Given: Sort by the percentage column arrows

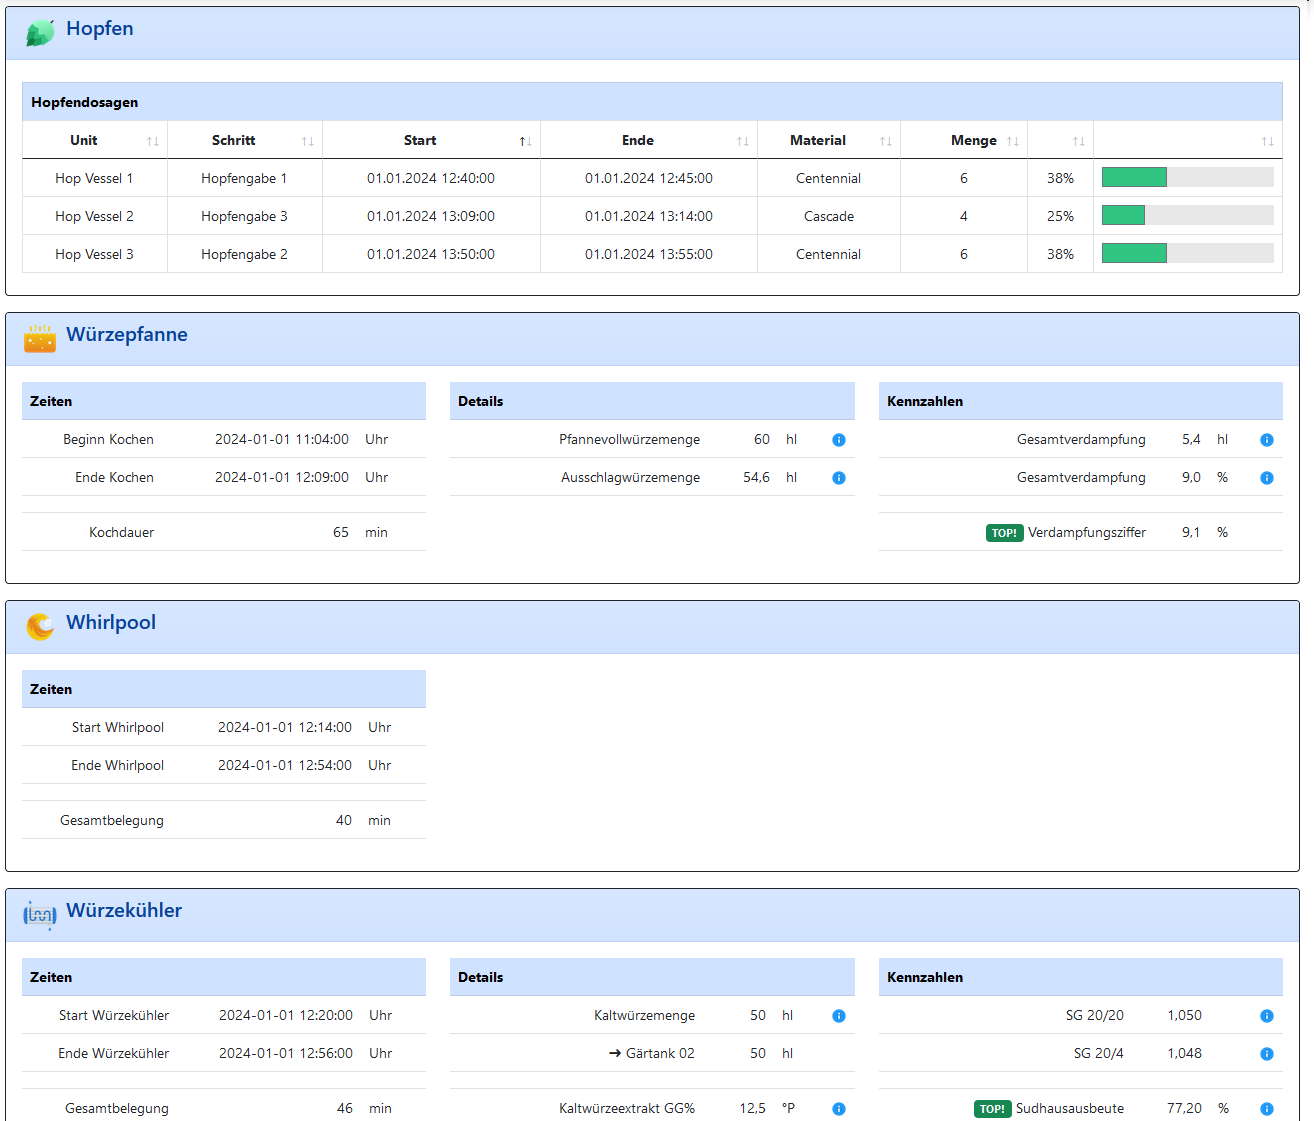Looking at the screenshot, I should (x=1079, y=141).
